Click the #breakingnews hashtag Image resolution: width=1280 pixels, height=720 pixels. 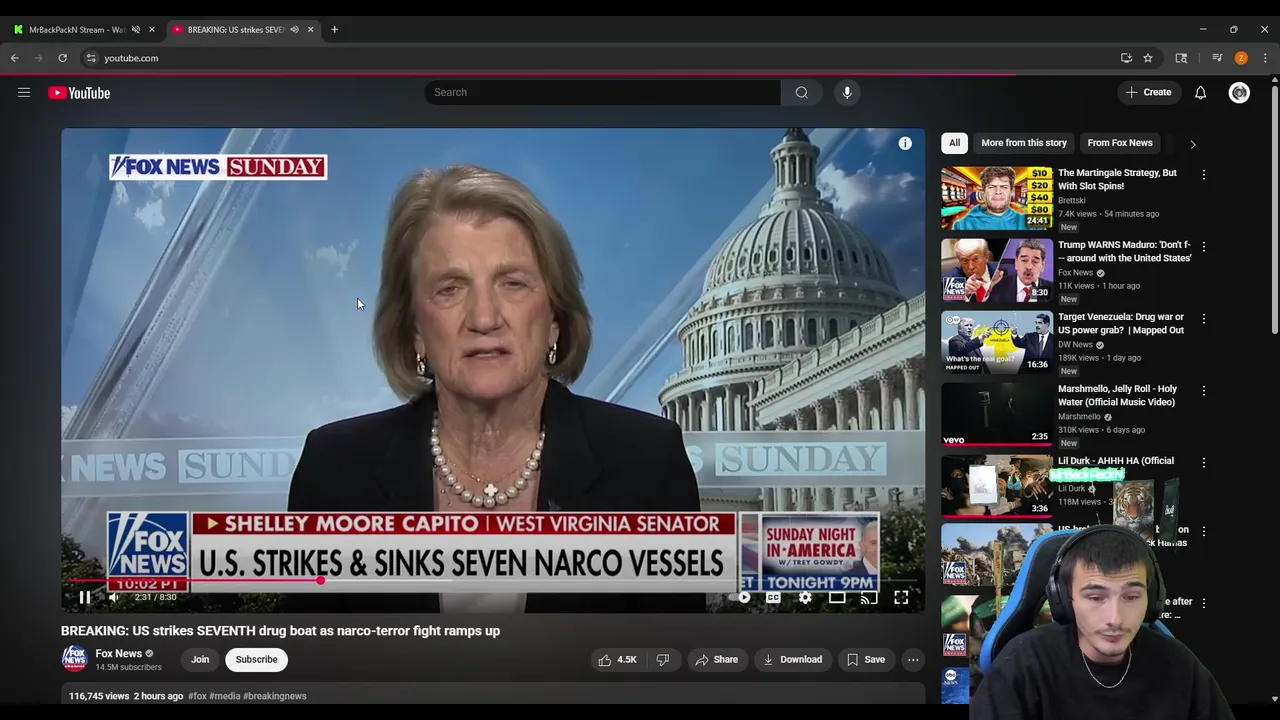(x=275, y=696)
